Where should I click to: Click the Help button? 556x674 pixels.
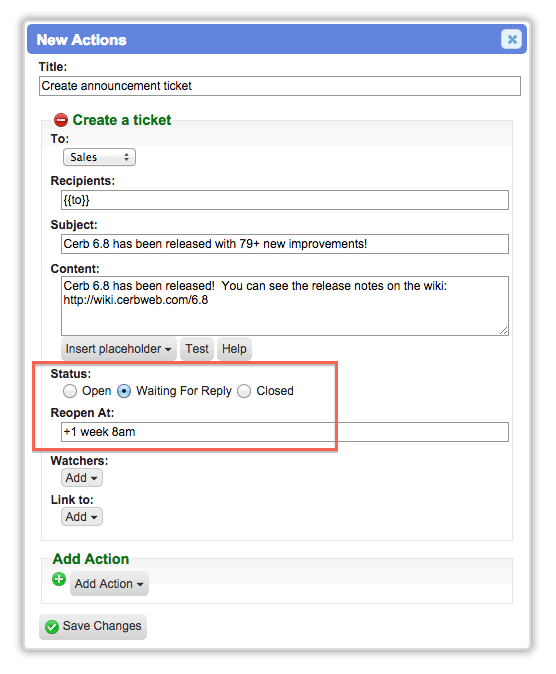pos(234,349)
